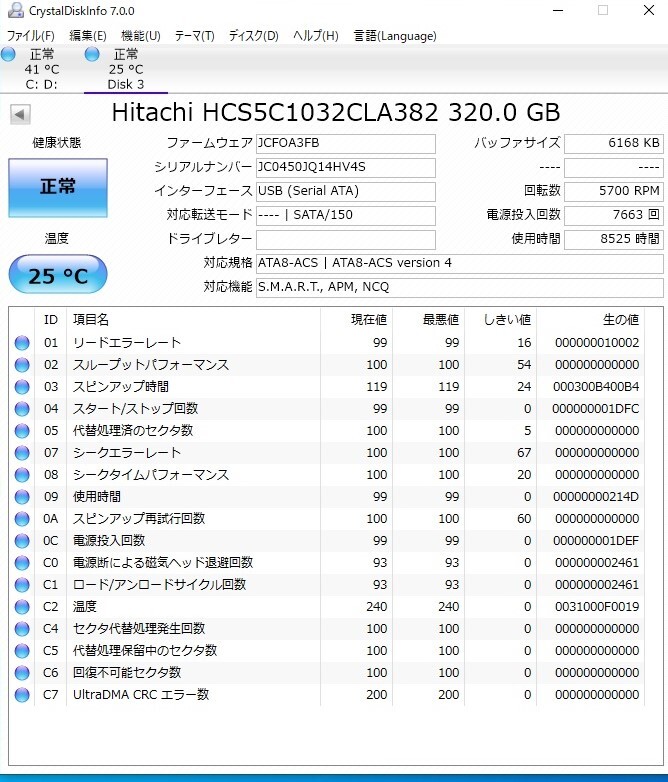Image resolution: width=668 pixels, height=782 pixels.
Task: Open the ディスク(D) menu
Action: click(x=253, y=36)
